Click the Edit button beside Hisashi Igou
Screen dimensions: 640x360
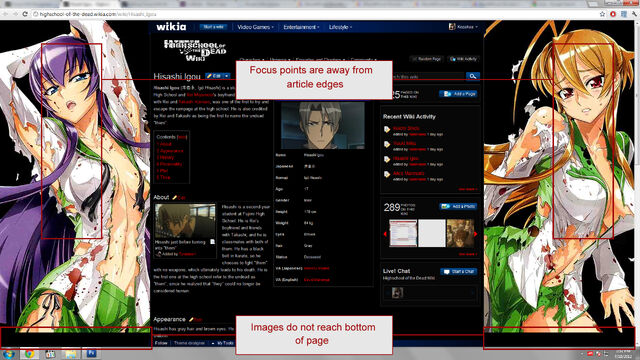[x=214, y=76]
